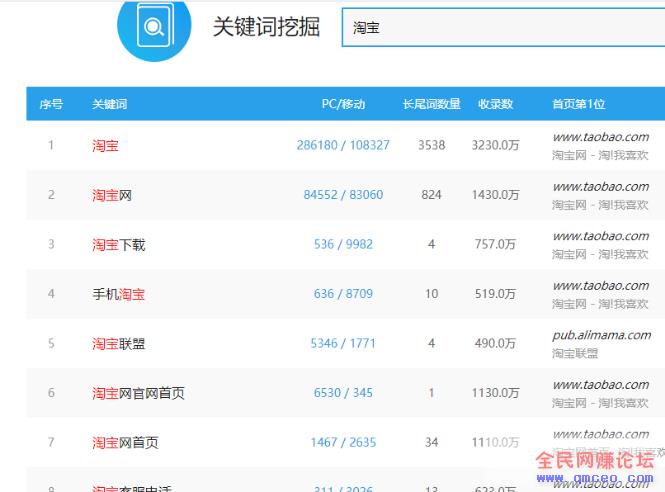Click indexed count 757.0万

tap(495, 244)
